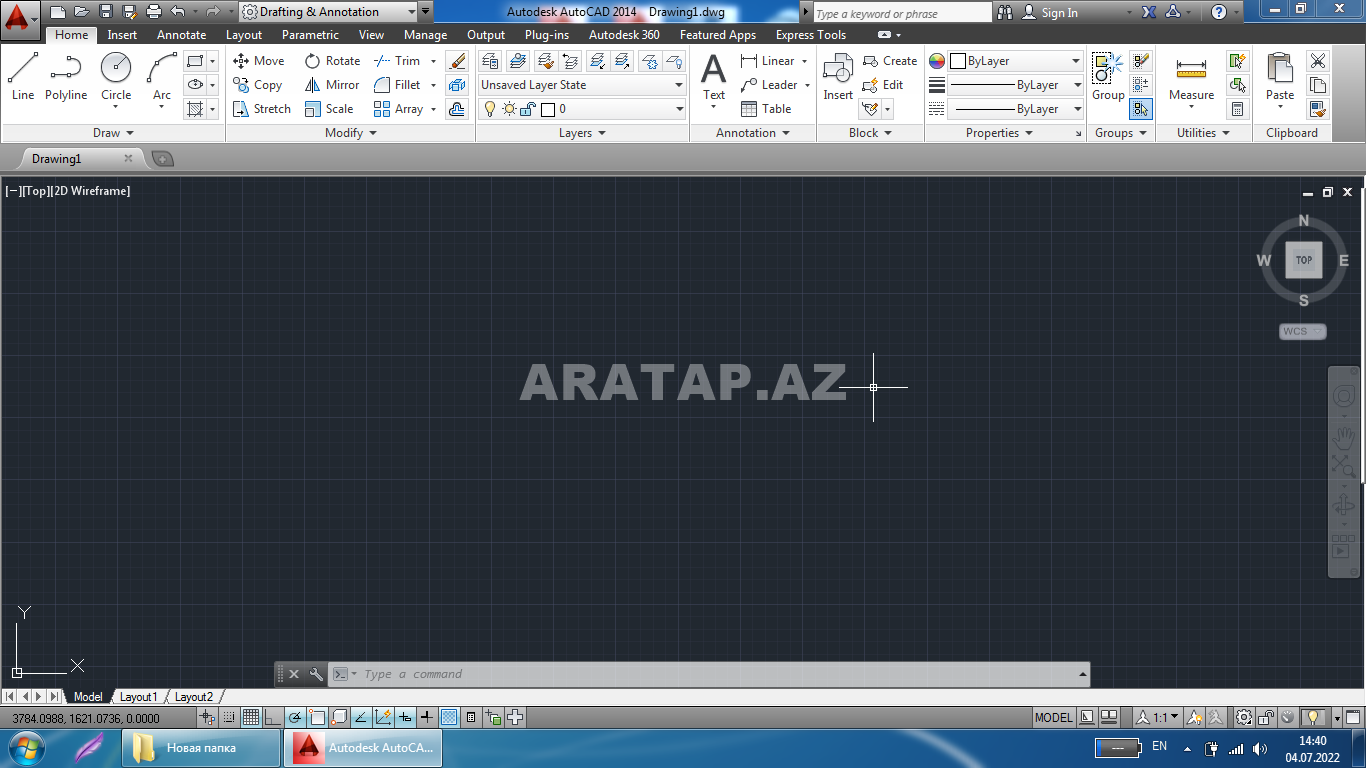Click the layer 0 color swatch
1366x768 pixels.
(547, 109)
